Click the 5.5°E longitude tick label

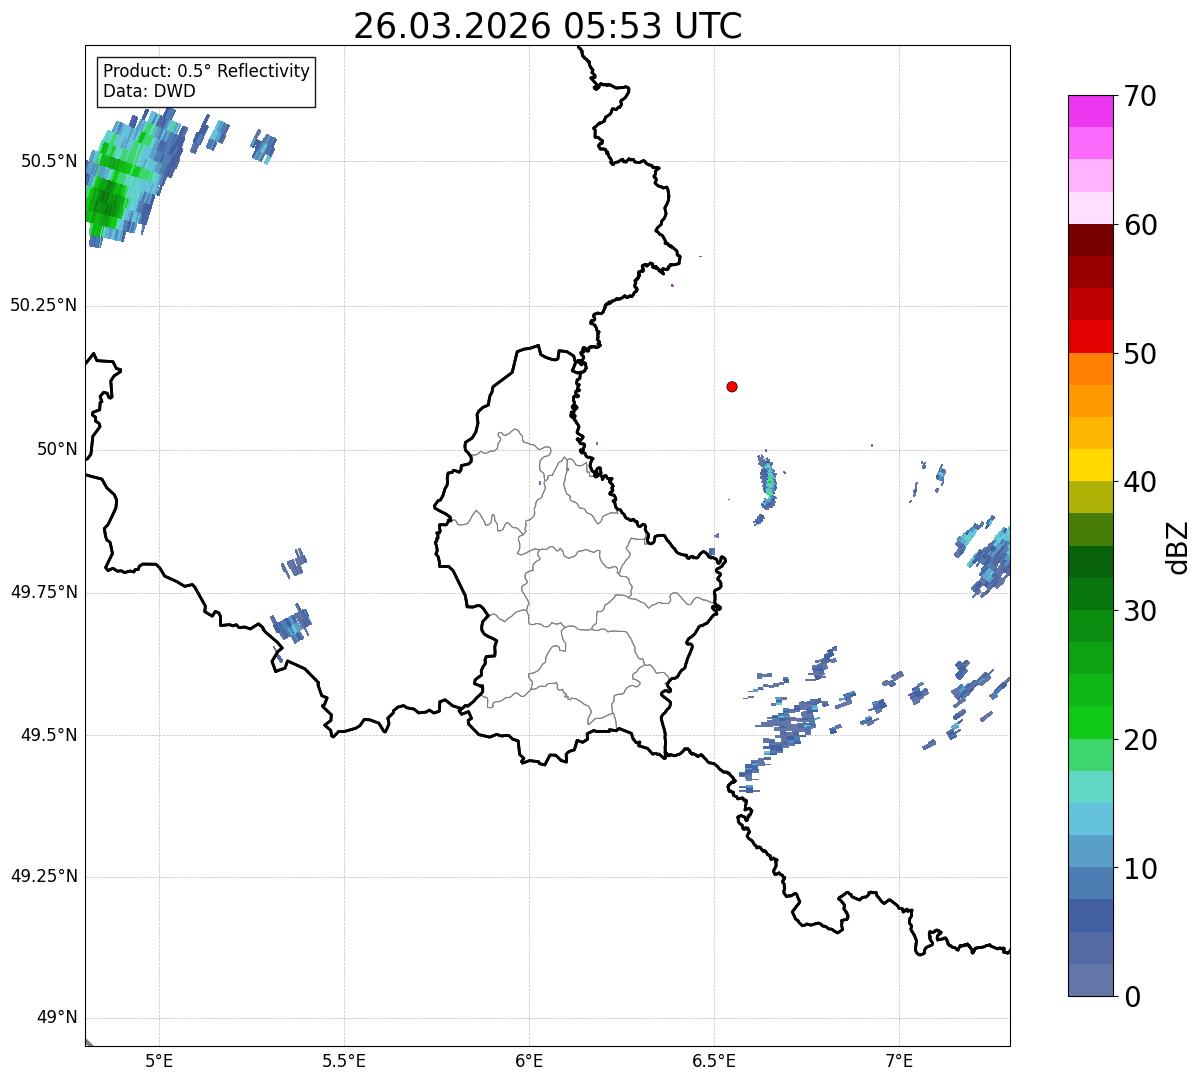click(344, 1061)
